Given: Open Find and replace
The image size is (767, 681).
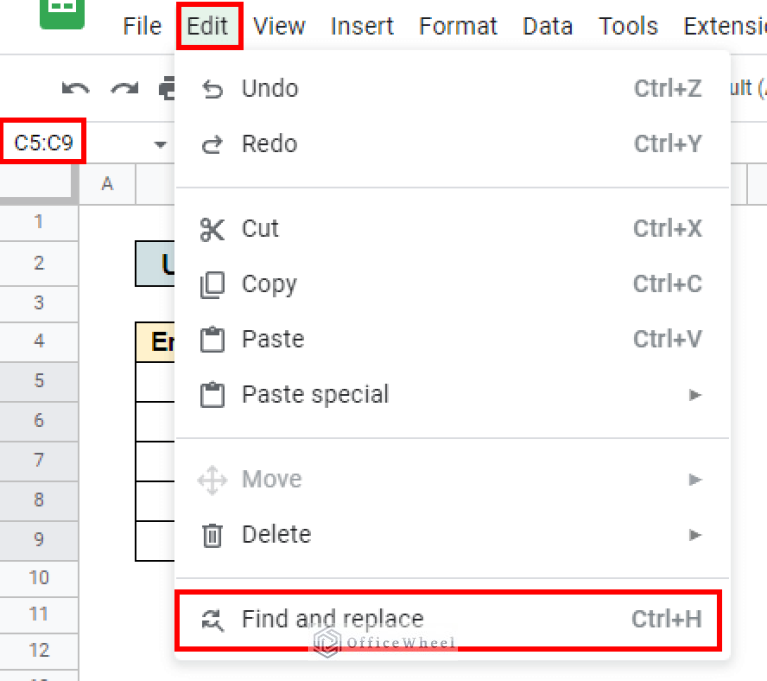Looking at the screenshot, I should [x=448, y=619].
